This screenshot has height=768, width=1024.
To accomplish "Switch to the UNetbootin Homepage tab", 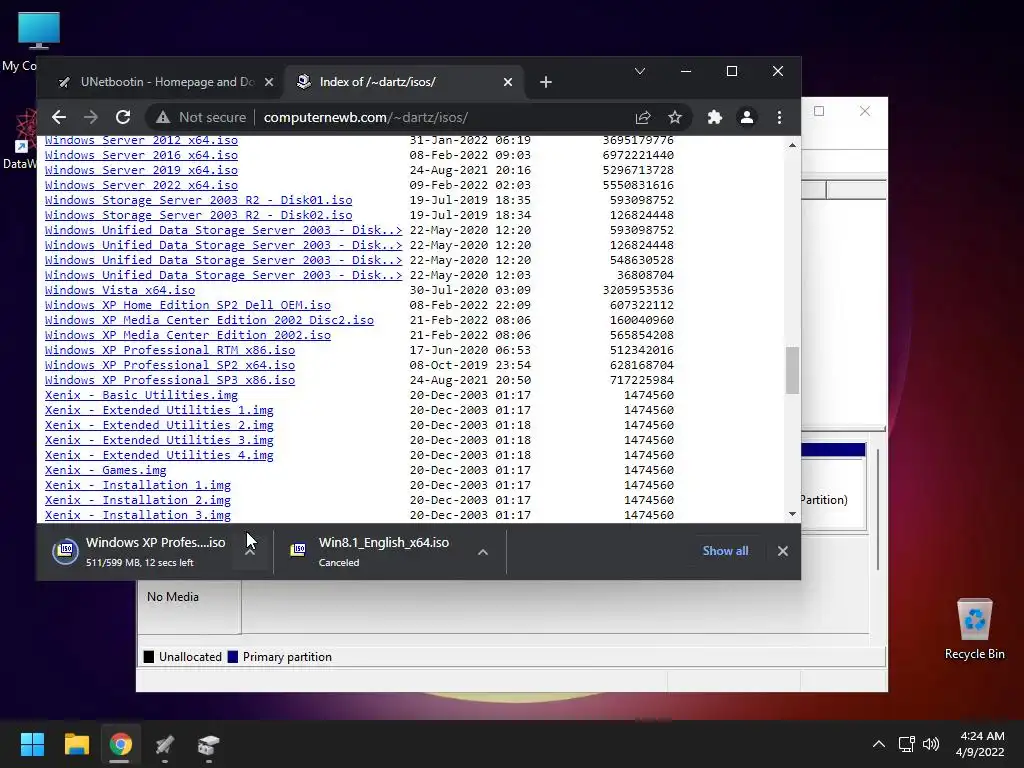I will click(165, 82).
